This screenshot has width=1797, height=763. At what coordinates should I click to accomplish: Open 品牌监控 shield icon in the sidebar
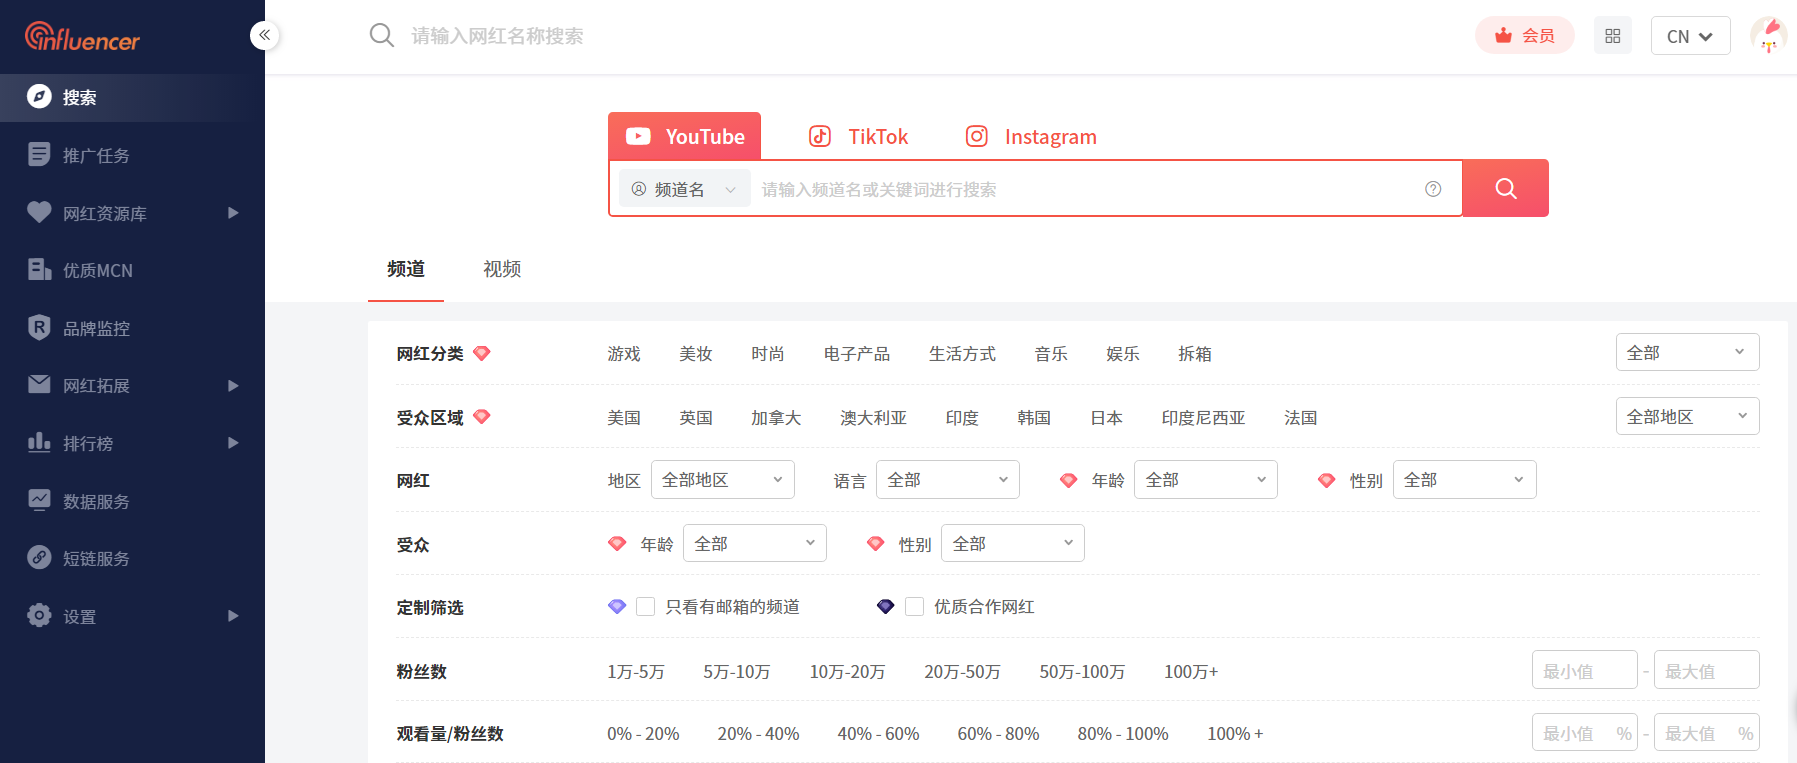pyautogui.click(x=39, y=328)
